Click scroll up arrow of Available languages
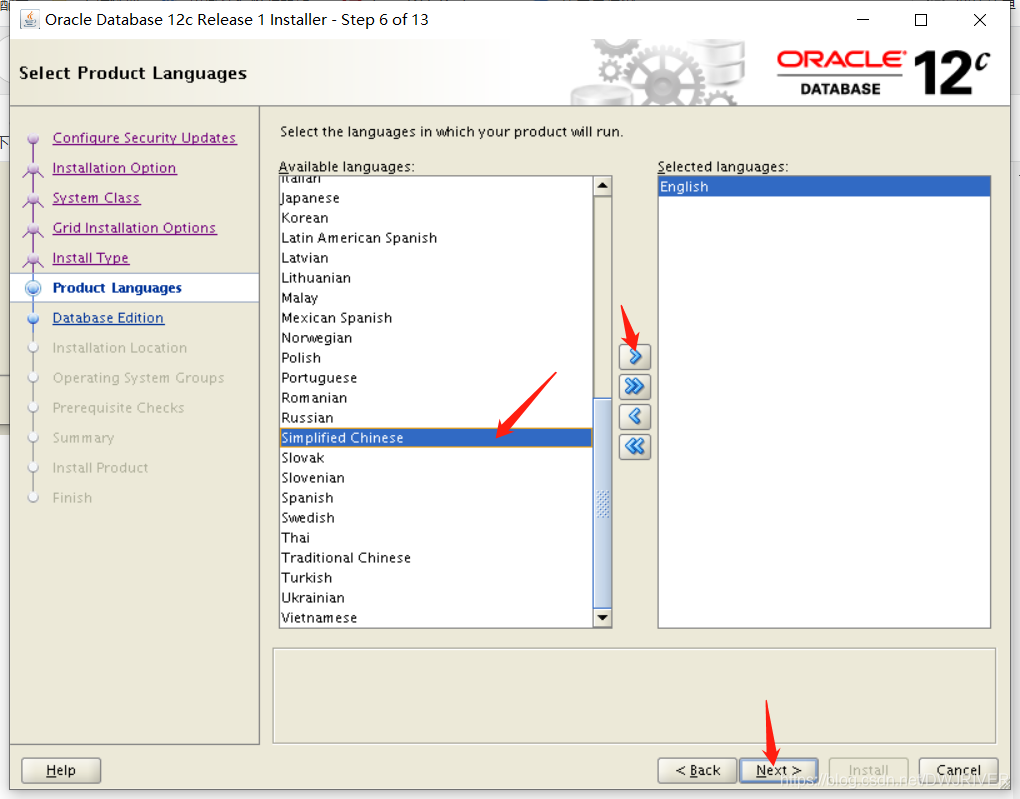 tap(602, 186)
